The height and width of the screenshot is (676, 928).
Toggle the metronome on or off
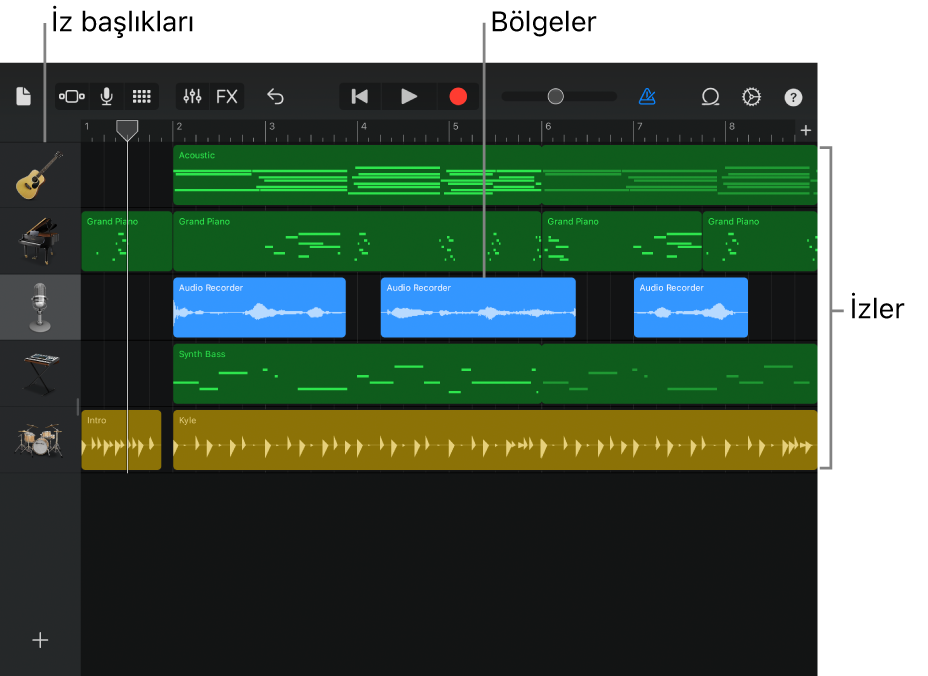click(x=648, y=96)
